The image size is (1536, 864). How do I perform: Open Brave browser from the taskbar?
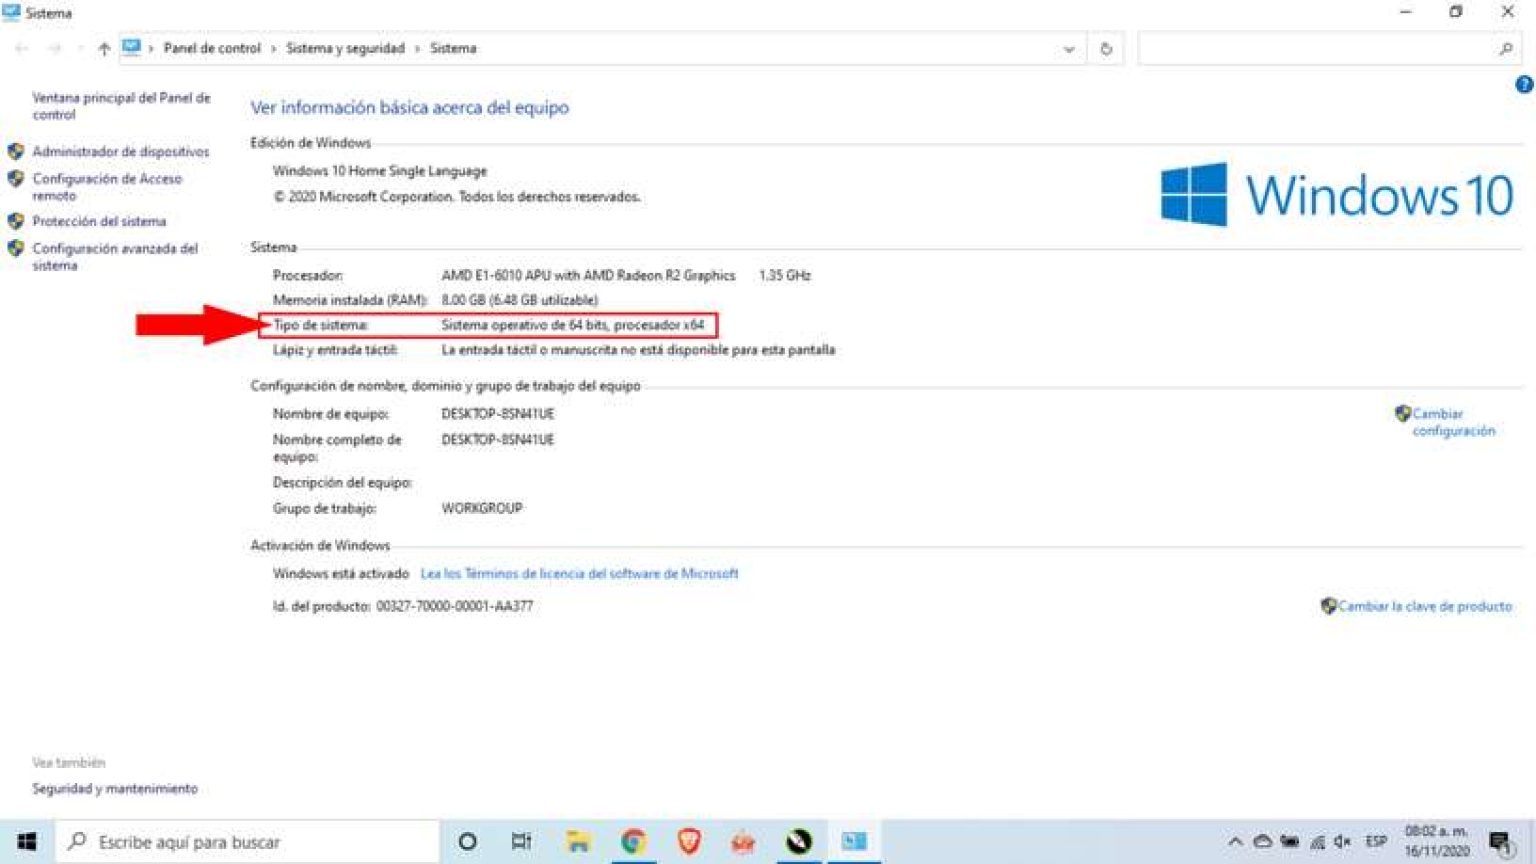tap(688, 842)
